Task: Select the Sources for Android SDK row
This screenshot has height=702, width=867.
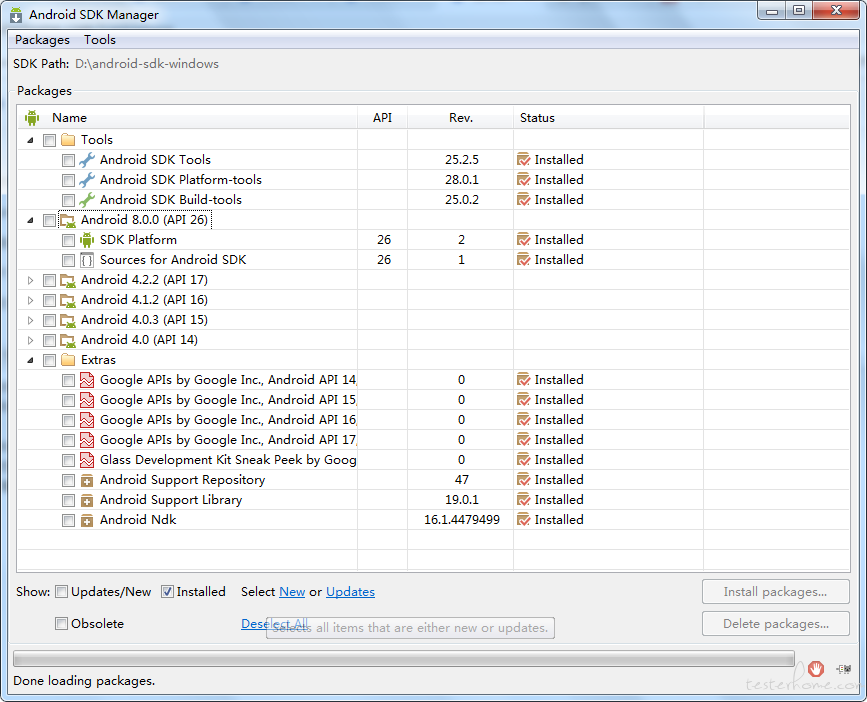Action: 434,260
